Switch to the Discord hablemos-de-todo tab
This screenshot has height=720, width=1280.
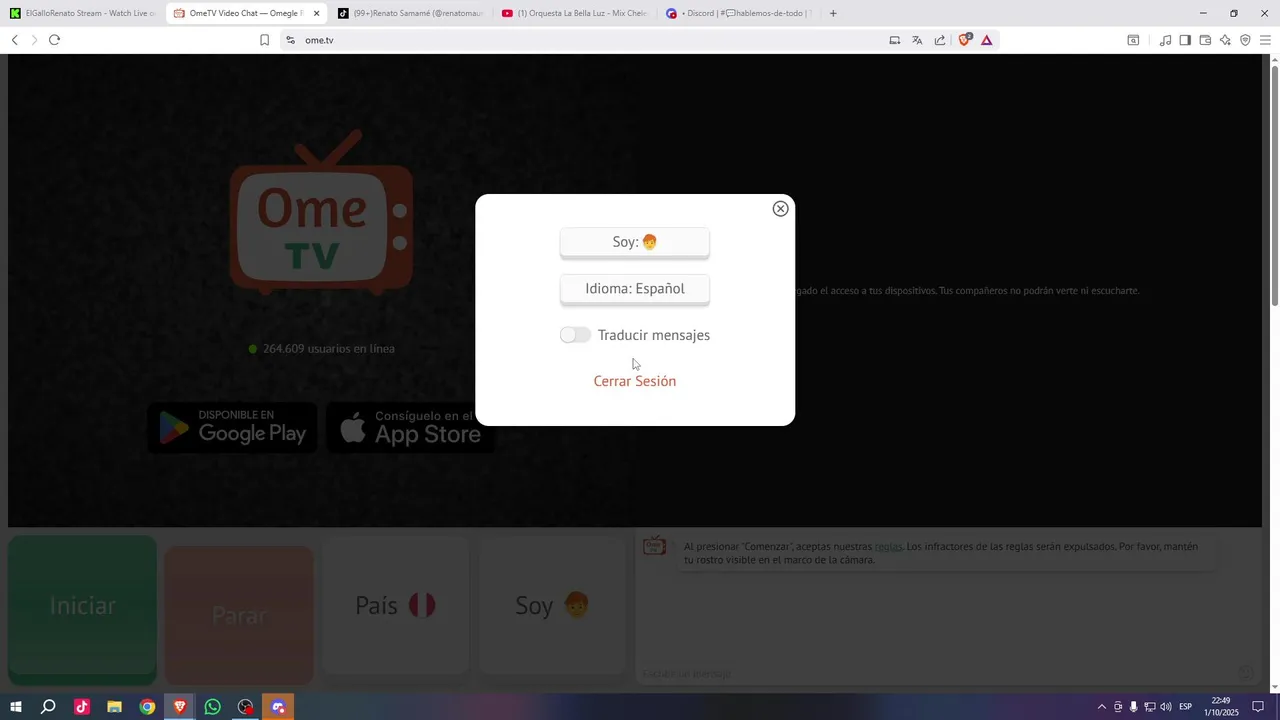pos(738,13)
